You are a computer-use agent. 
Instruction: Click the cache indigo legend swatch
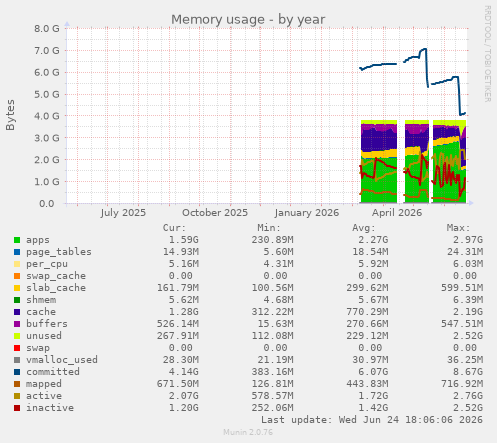coord(17,312)
